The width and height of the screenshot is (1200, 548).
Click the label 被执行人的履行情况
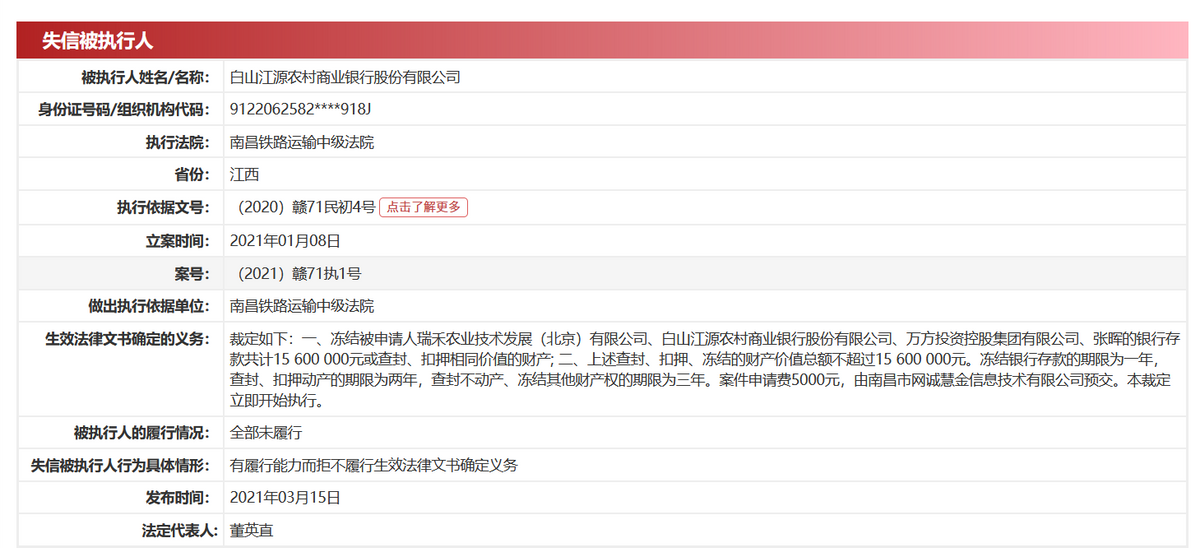click(x=143, y=433)
